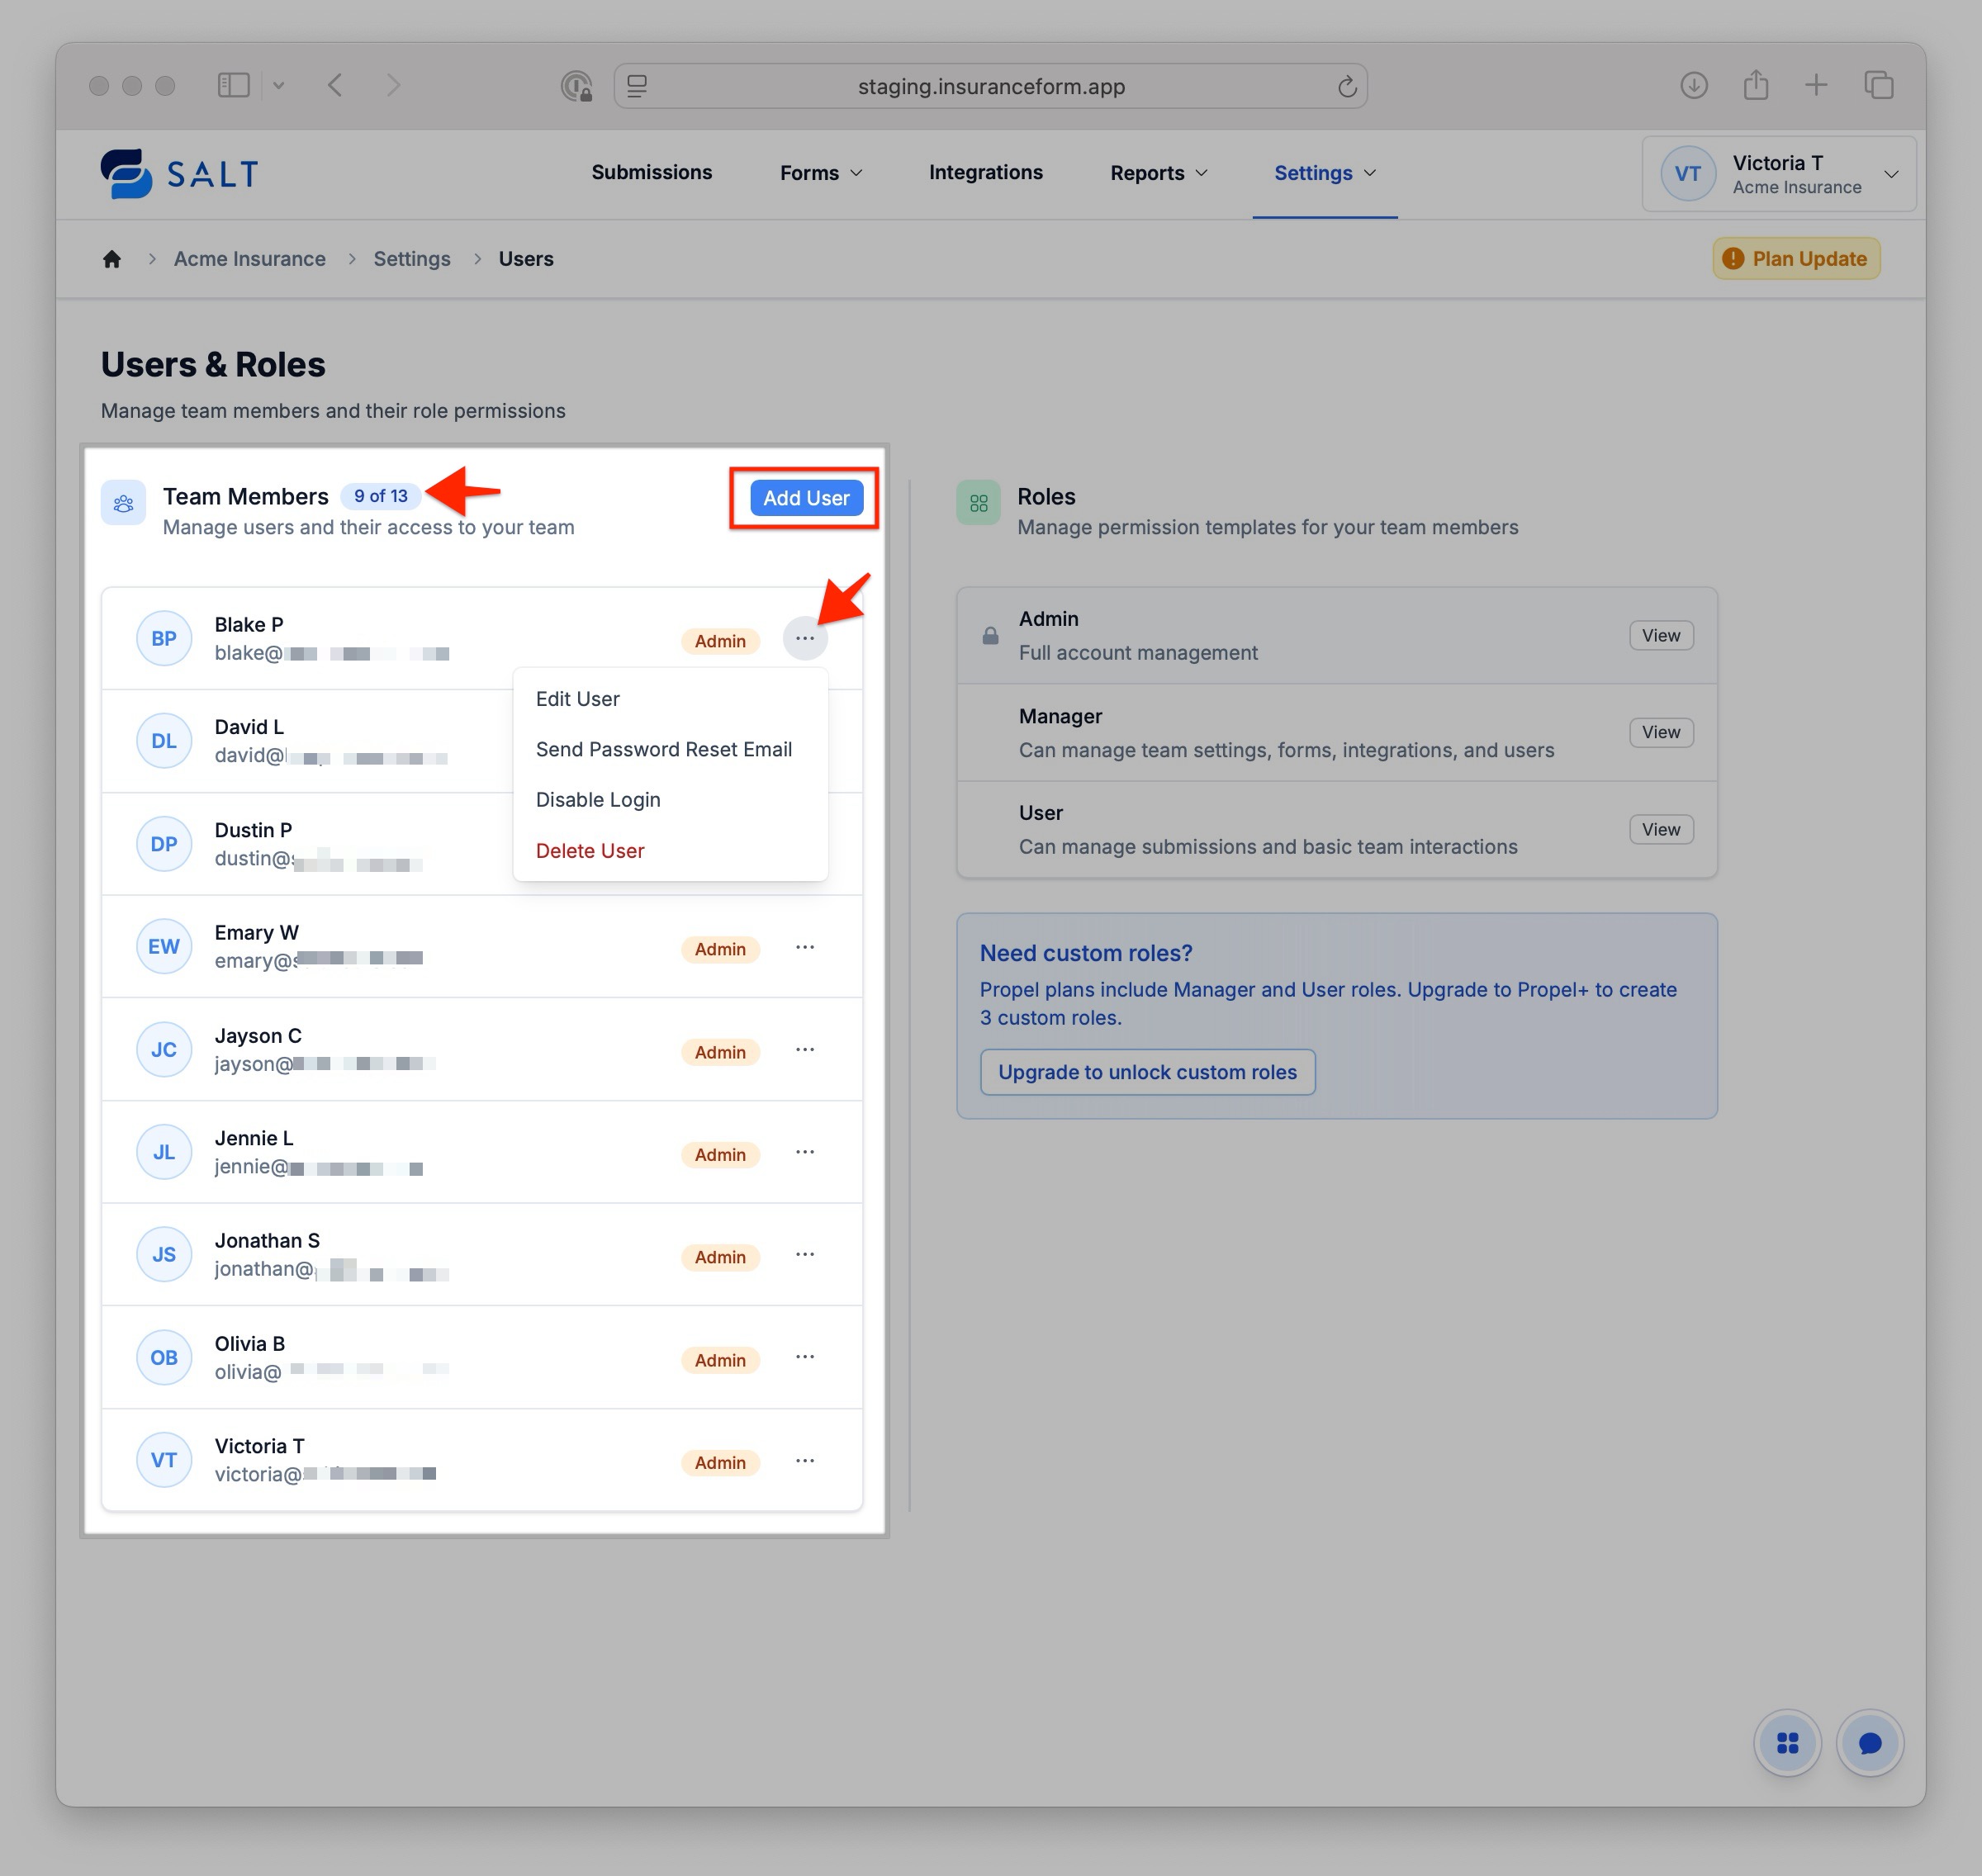Click the Safari address bar
The width and height of the screenshot is (1982, 1876).
(x=990, y=87)
